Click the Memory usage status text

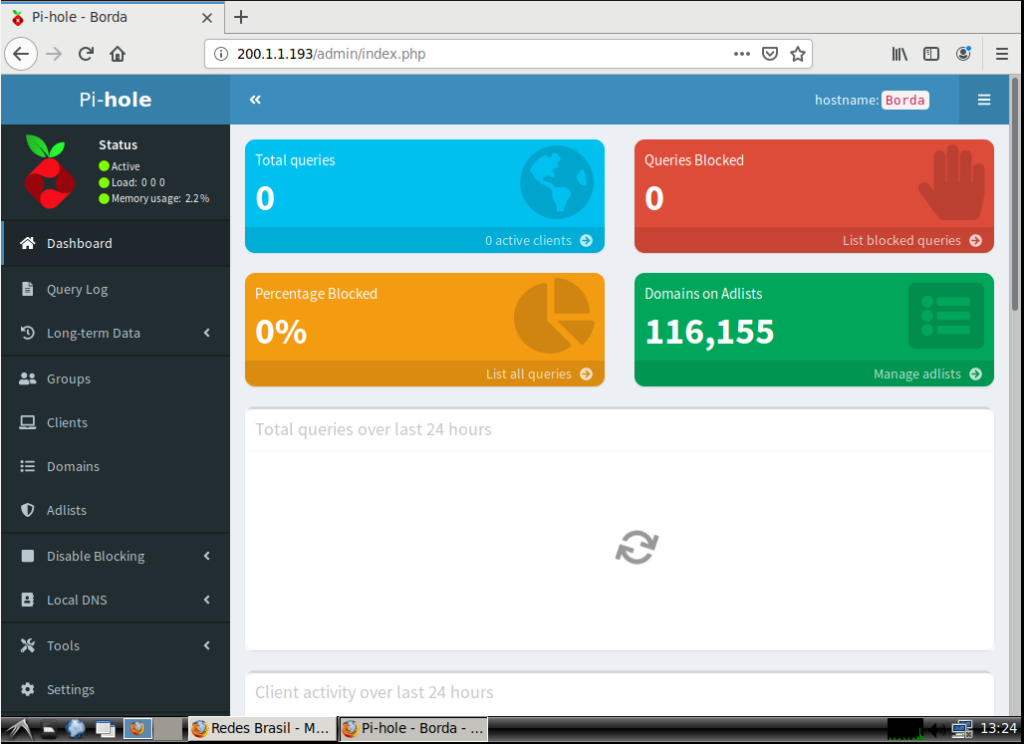click(160, 198)
